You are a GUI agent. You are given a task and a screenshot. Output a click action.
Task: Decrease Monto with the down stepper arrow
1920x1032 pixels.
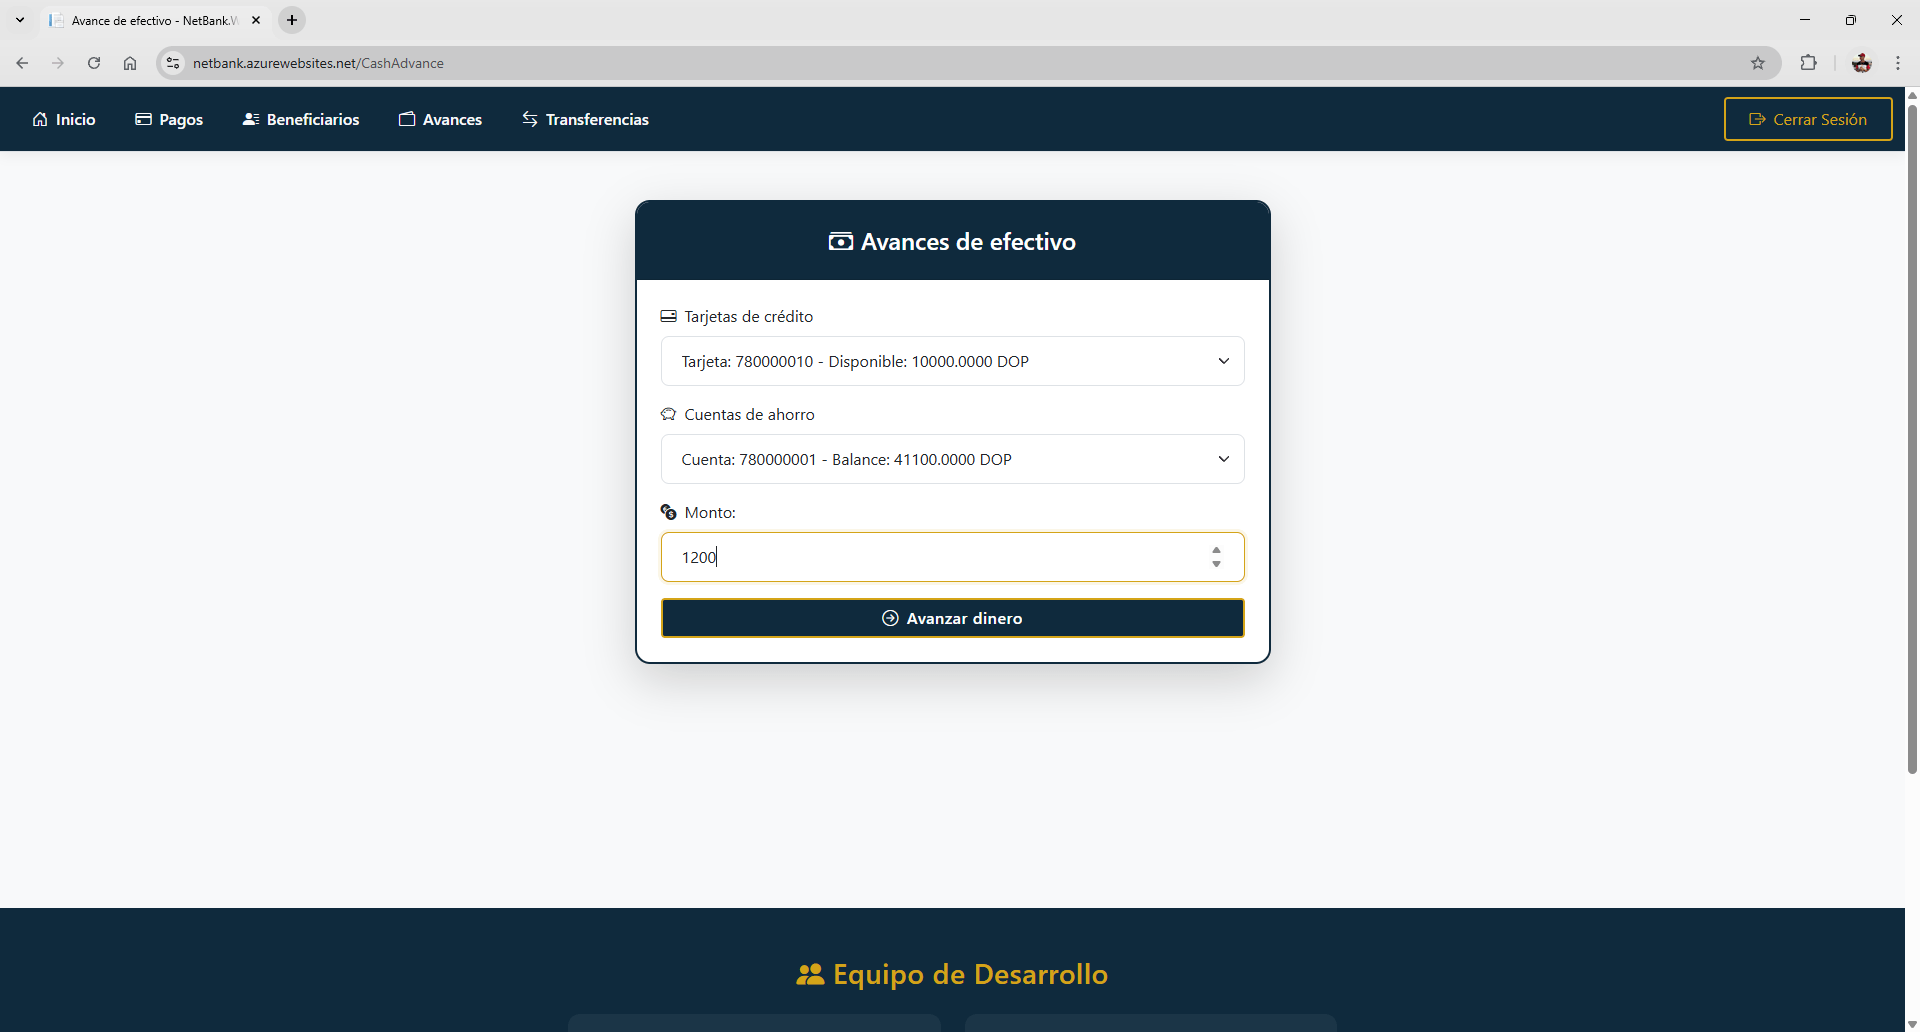1216,564
